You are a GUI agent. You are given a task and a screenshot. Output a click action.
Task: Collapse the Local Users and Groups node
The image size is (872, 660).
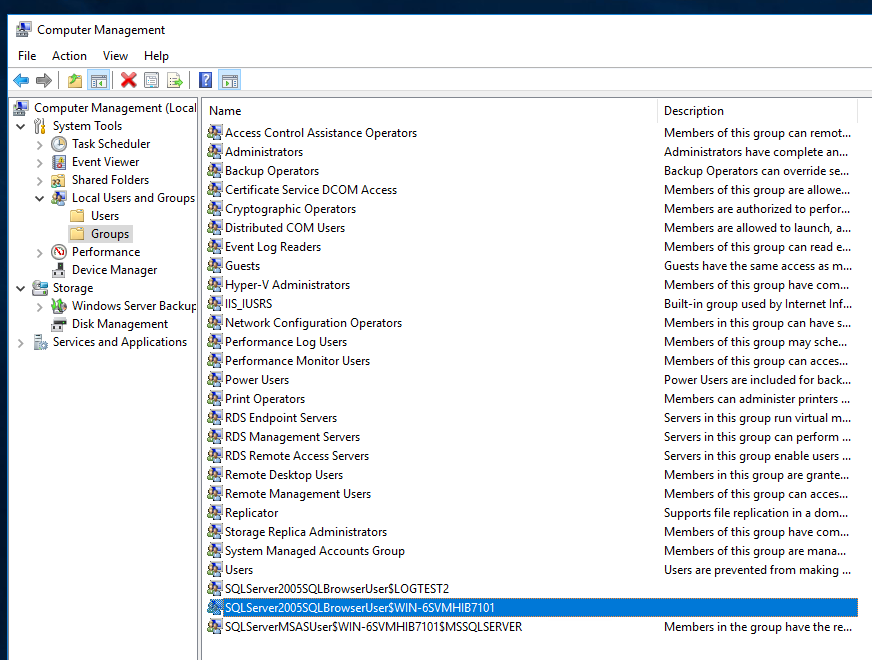(39, 198)
